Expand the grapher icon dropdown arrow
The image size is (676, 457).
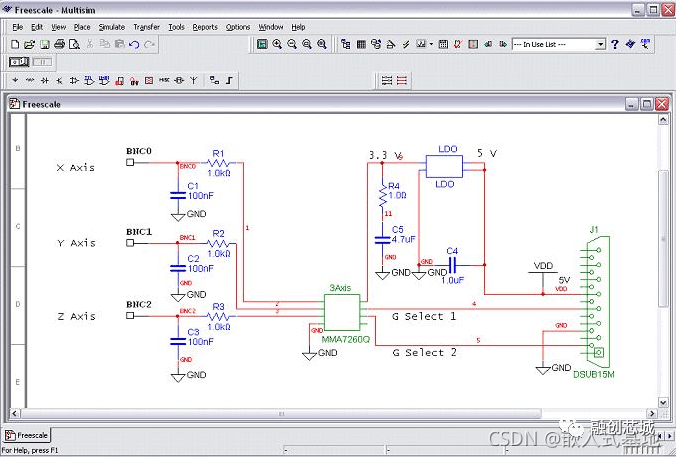tap(431, 44)
